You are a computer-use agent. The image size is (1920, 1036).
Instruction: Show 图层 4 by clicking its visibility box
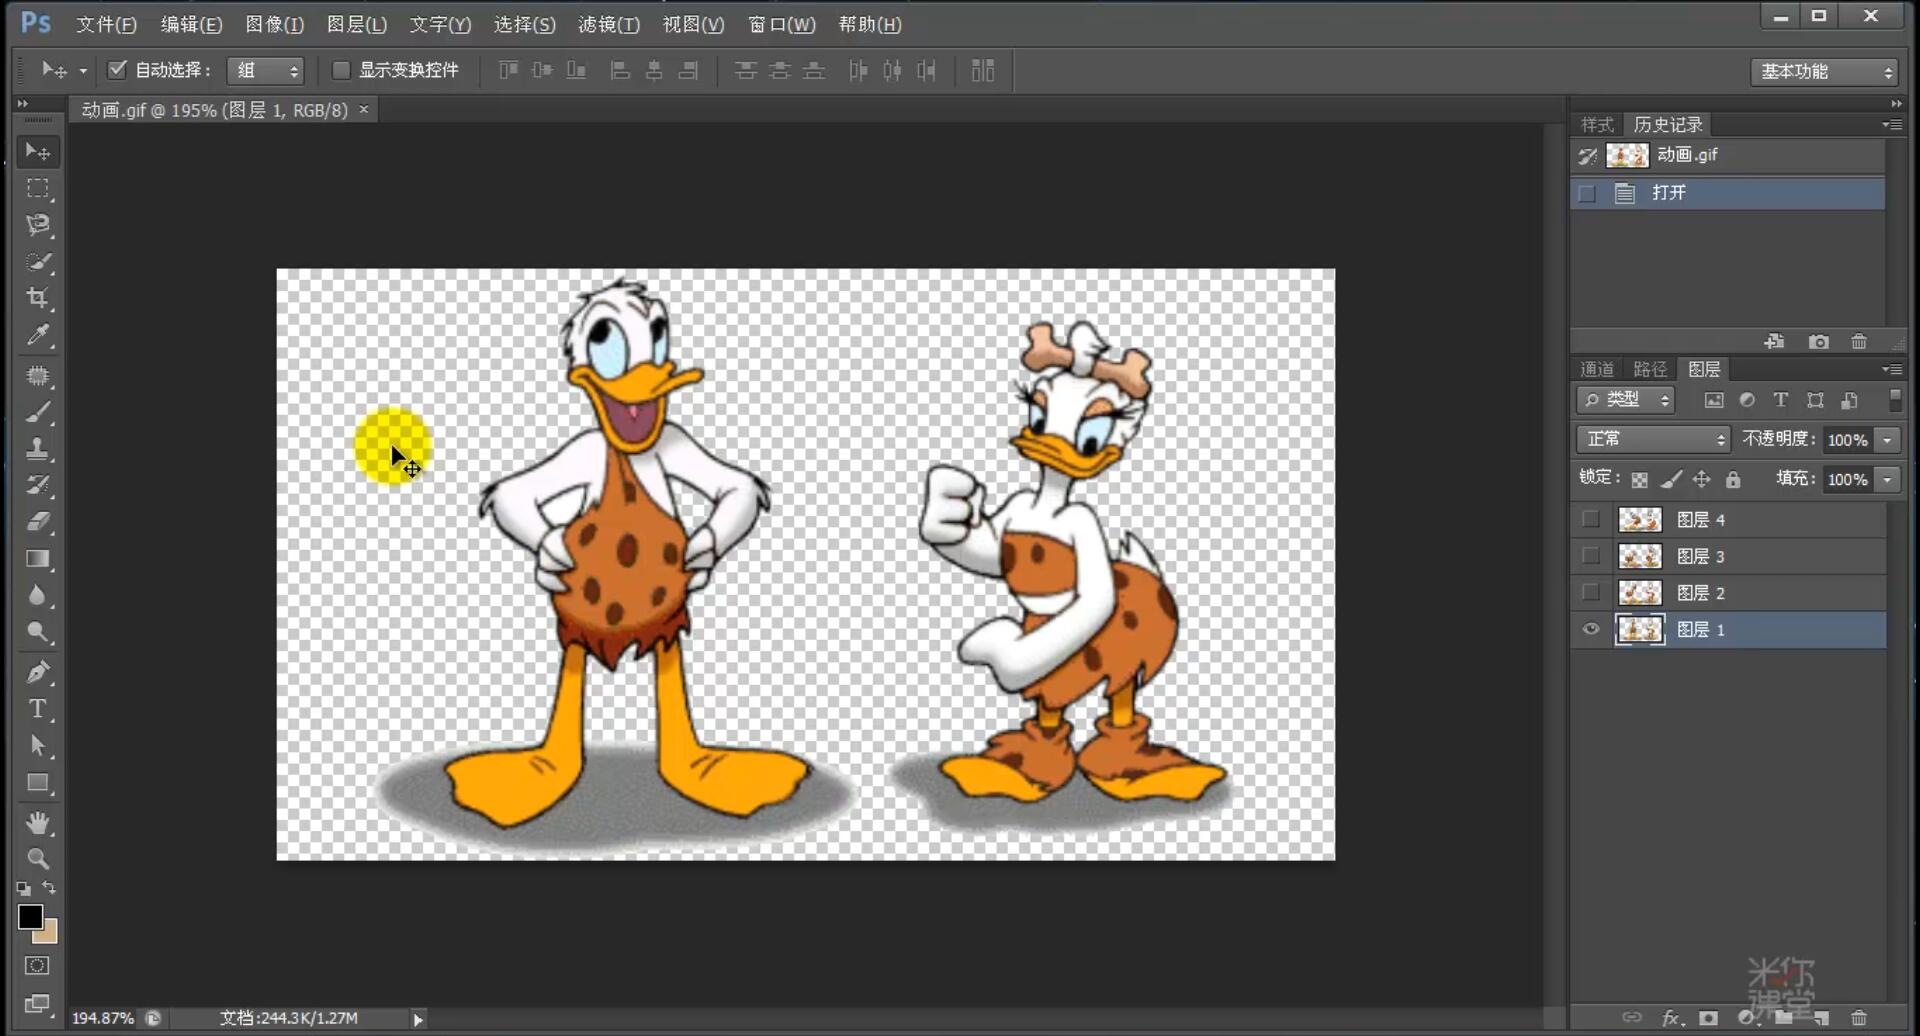click(x=1591, y=519)
